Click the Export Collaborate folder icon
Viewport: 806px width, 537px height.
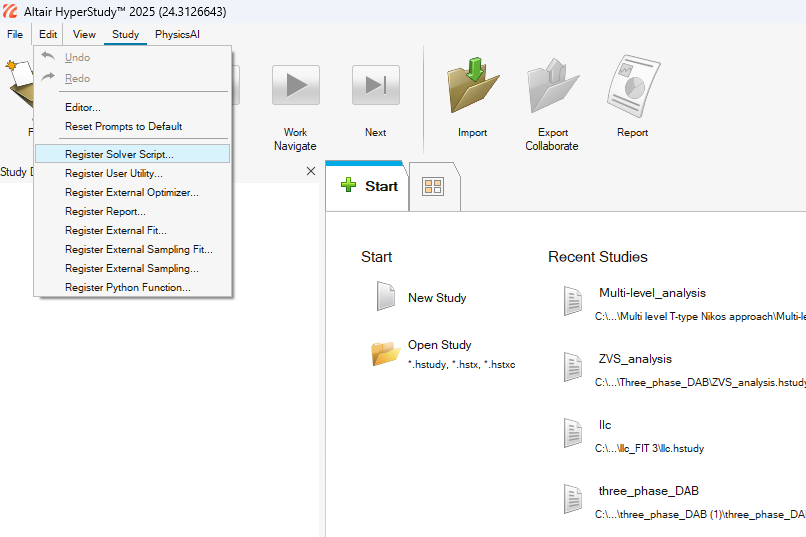(553, 85)
